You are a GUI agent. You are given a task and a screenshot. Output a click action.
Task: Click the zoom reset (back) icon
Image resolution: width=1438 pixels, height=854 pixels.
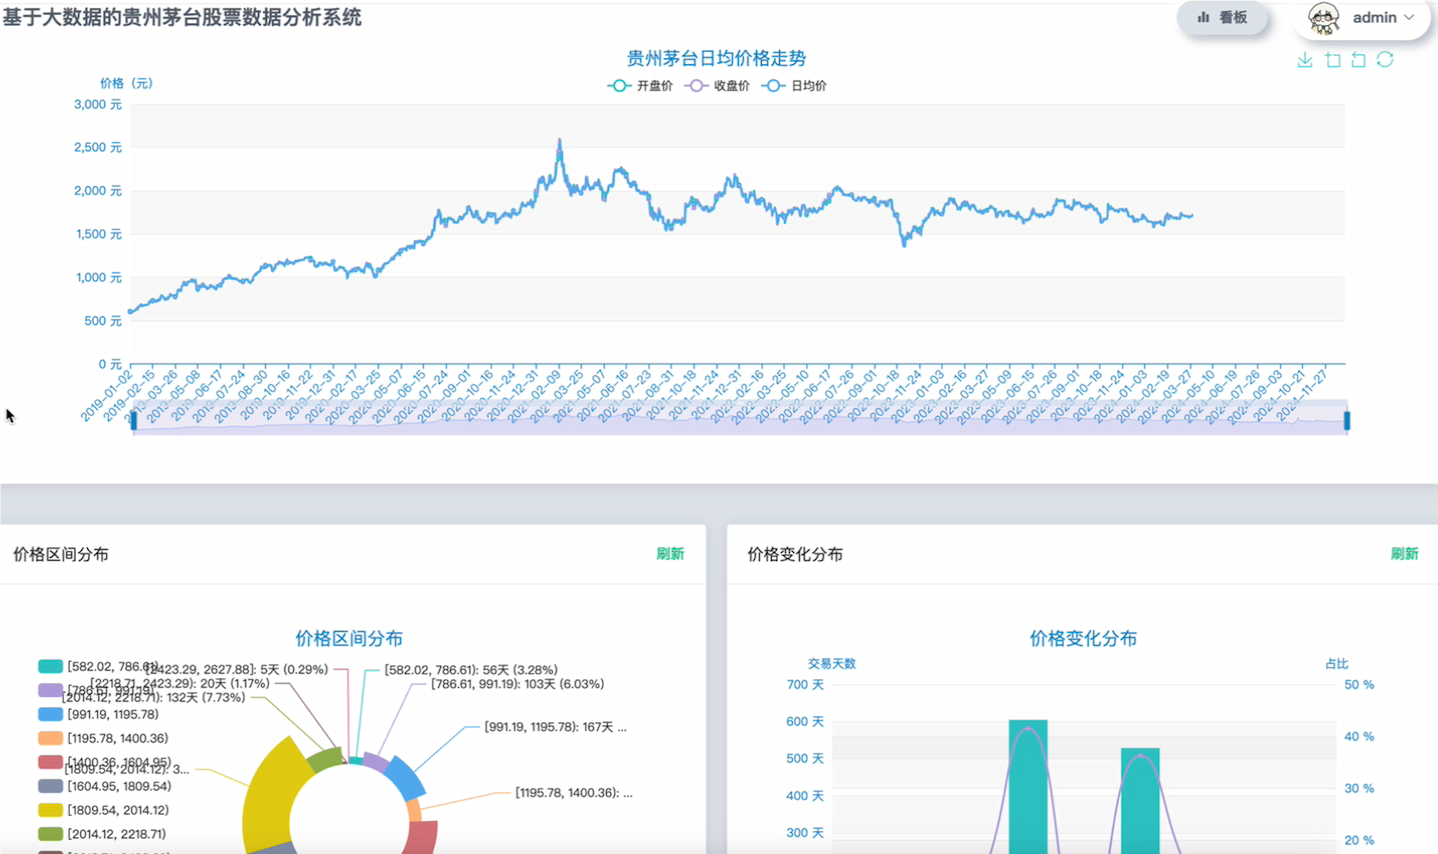(1359, 60)
